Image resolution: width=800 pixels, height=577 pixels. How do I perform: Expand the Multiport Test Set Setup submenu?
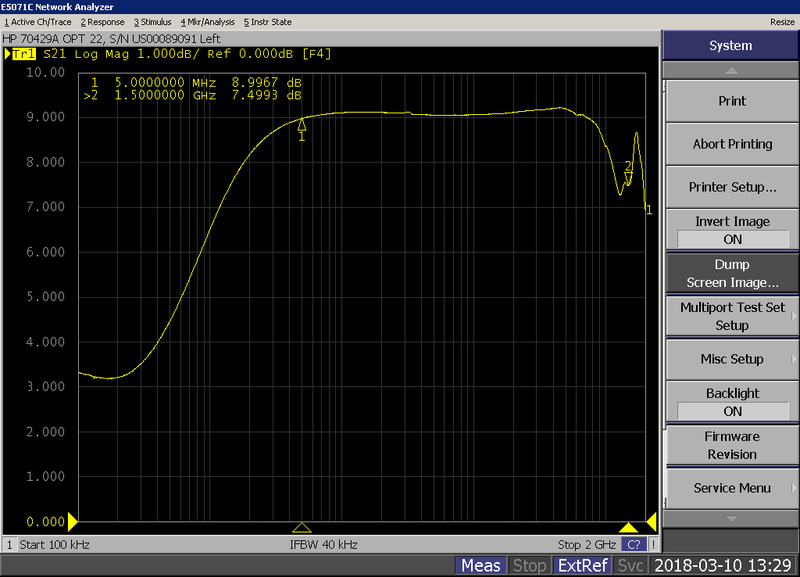tap(732, 316)
